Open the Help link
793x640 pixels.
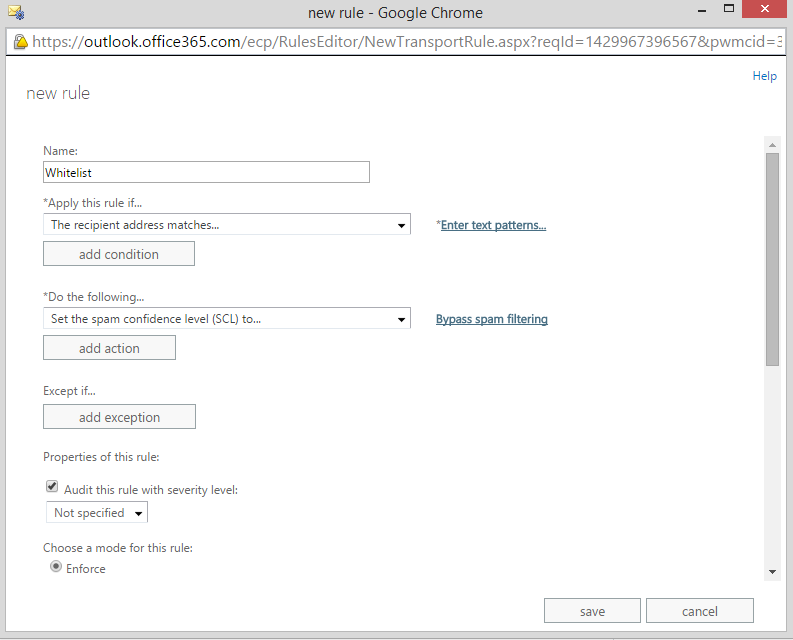point(764,76)
